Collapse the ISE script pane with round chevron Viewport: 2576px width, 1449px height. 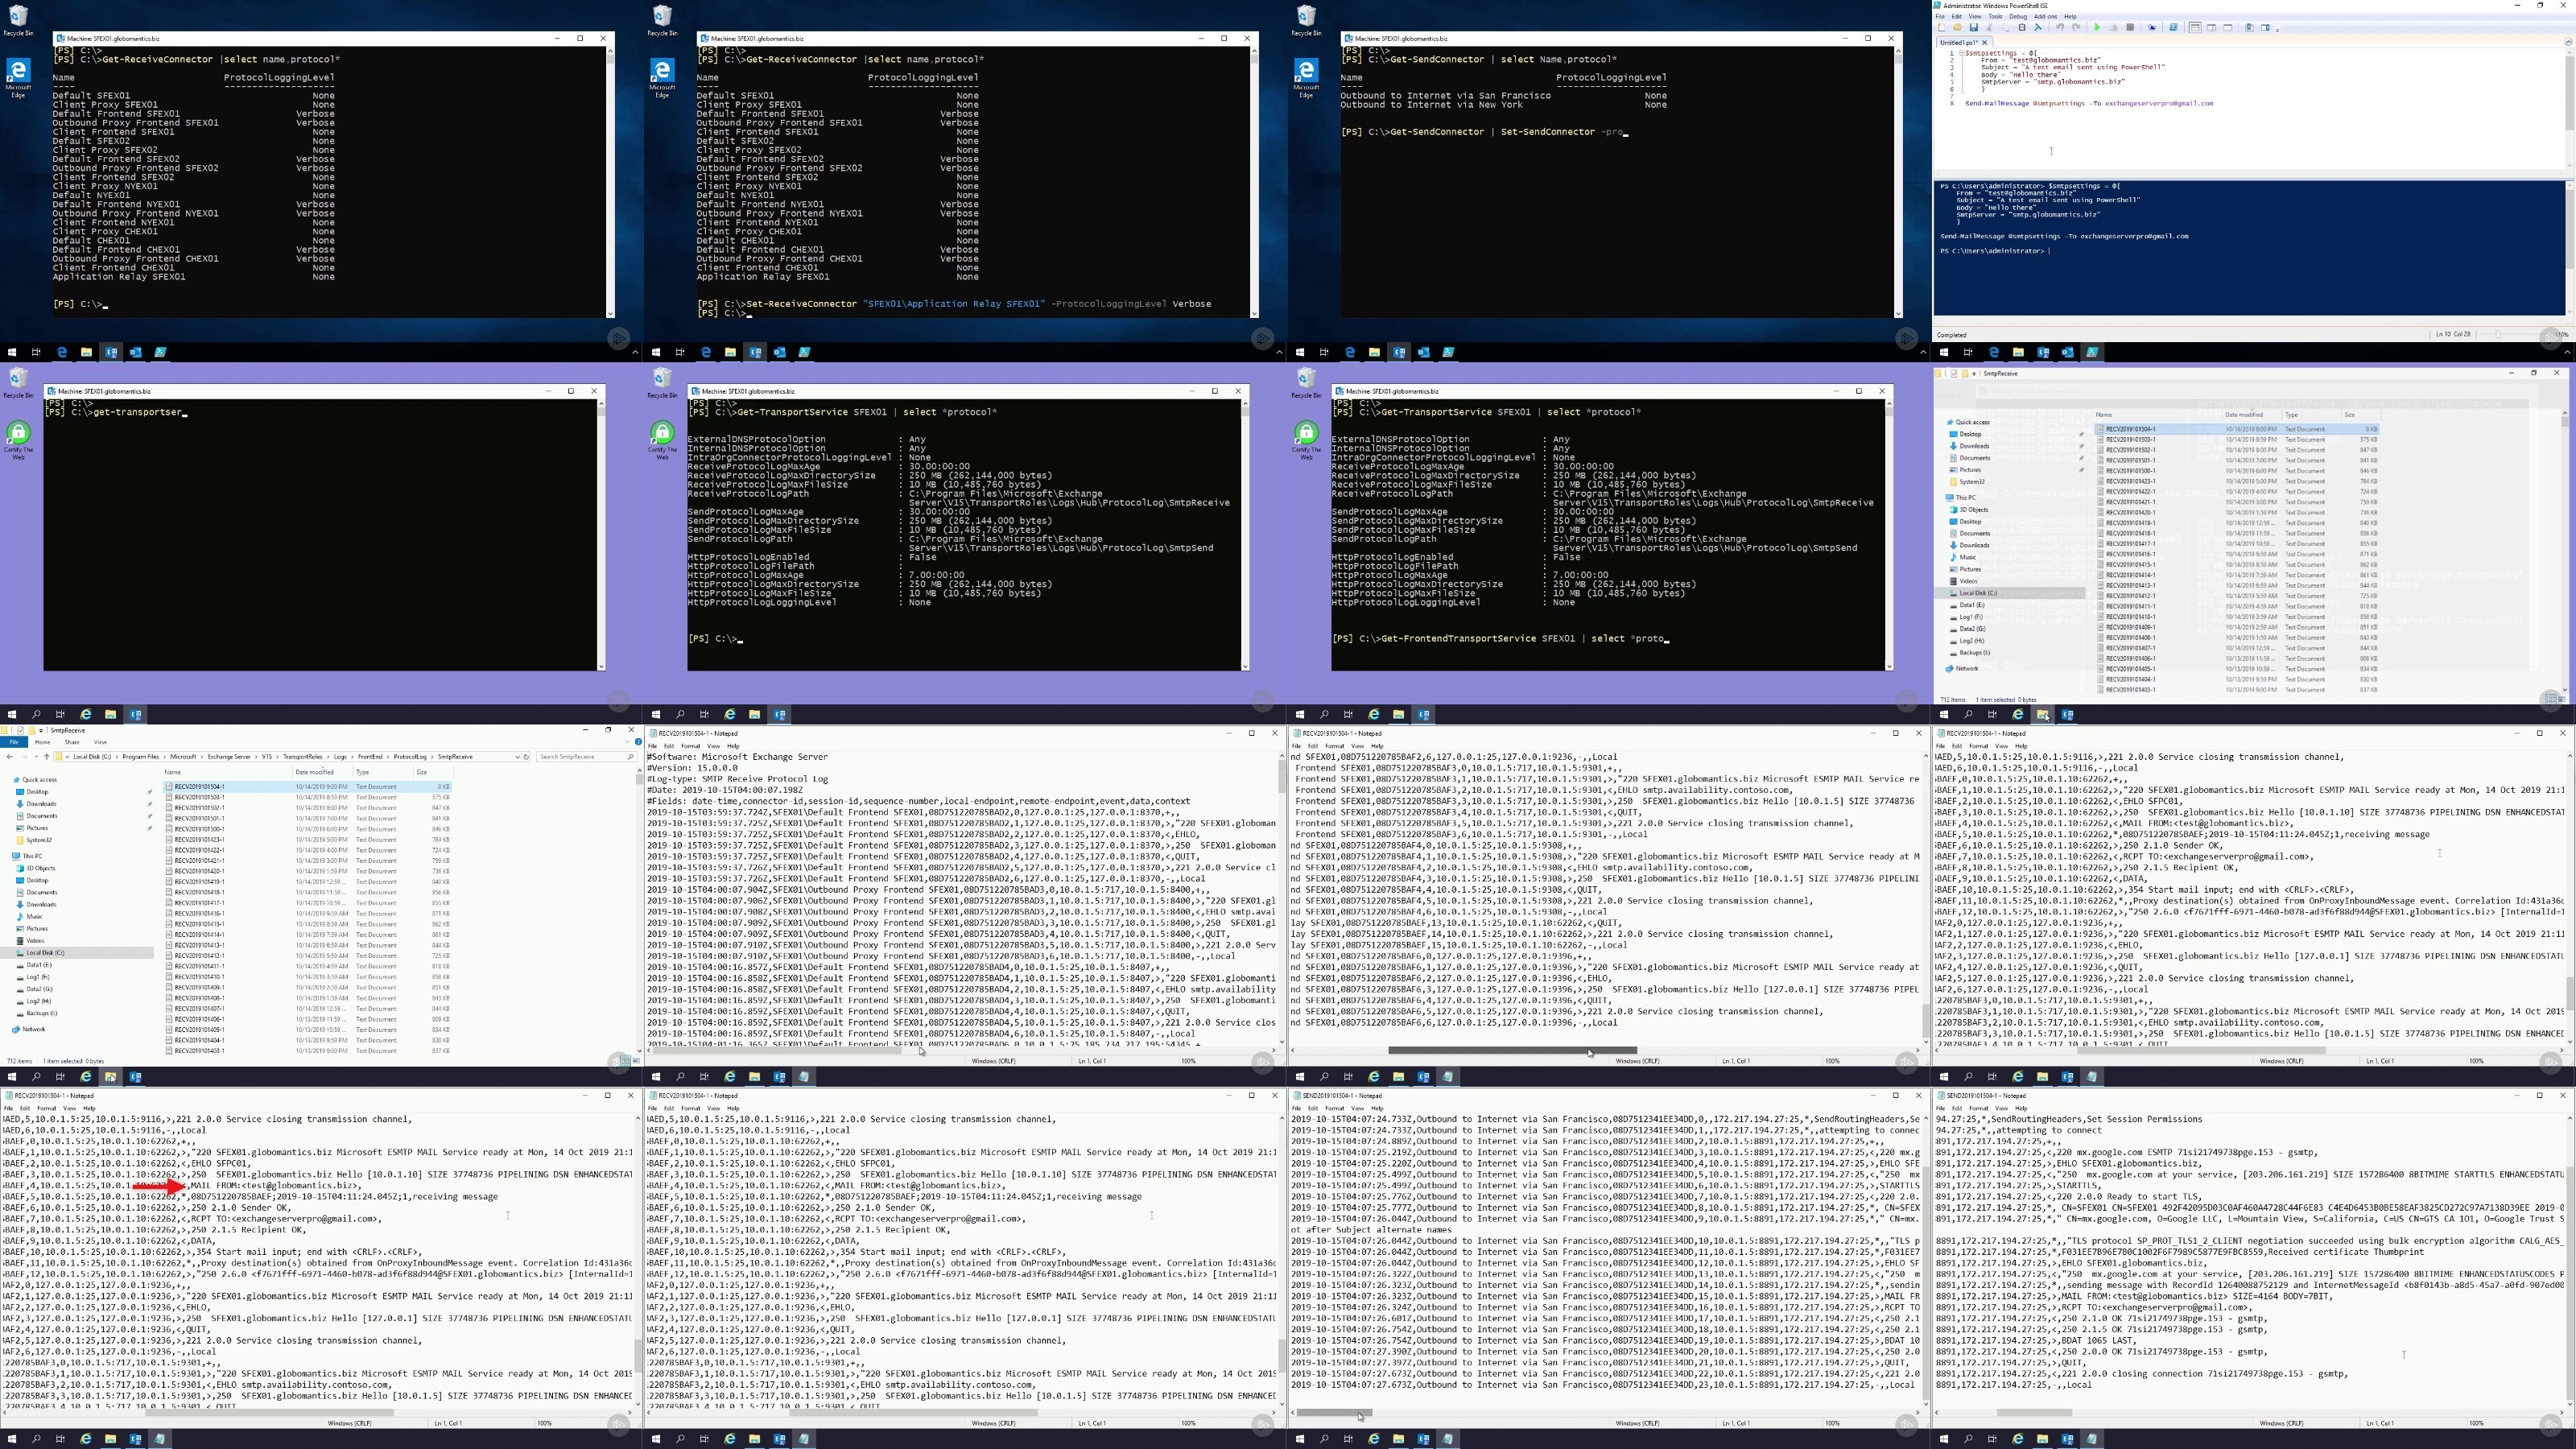[2569, 42]
